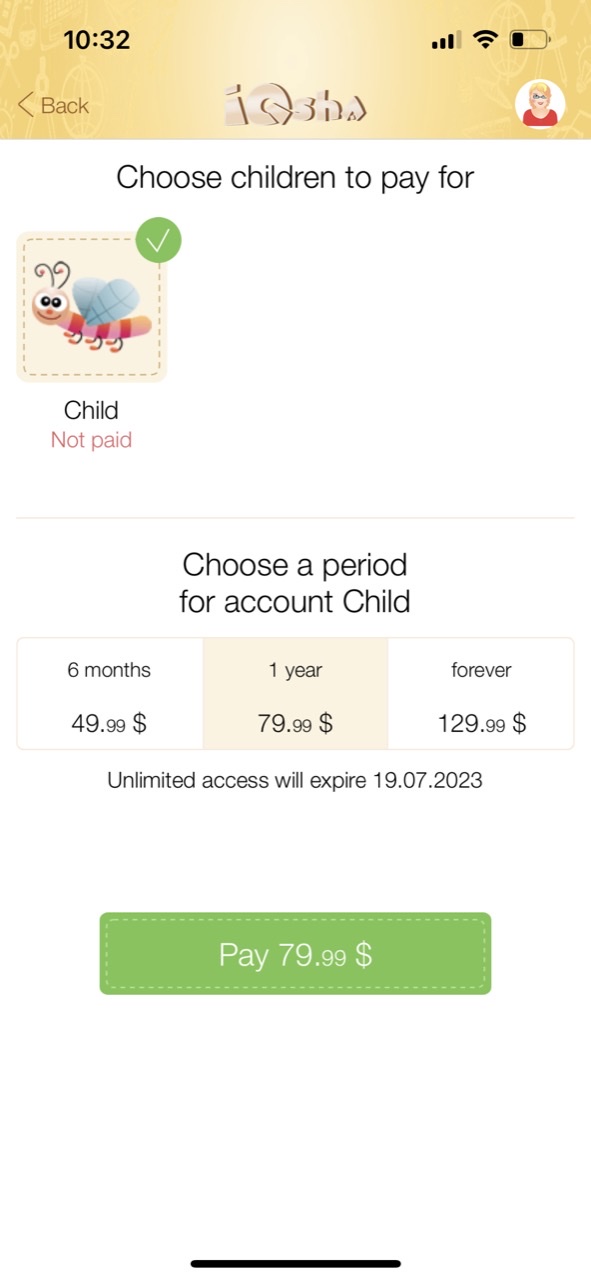The image size is (591, 1280).
Task: Tap the Child name label
Action: click(91, 410)
